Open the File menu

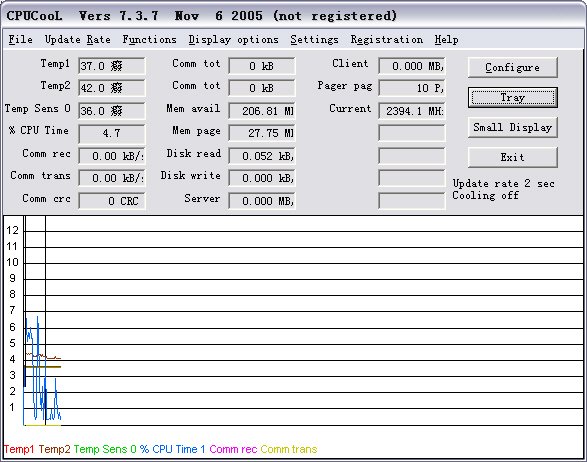click(x=21, y=39)
